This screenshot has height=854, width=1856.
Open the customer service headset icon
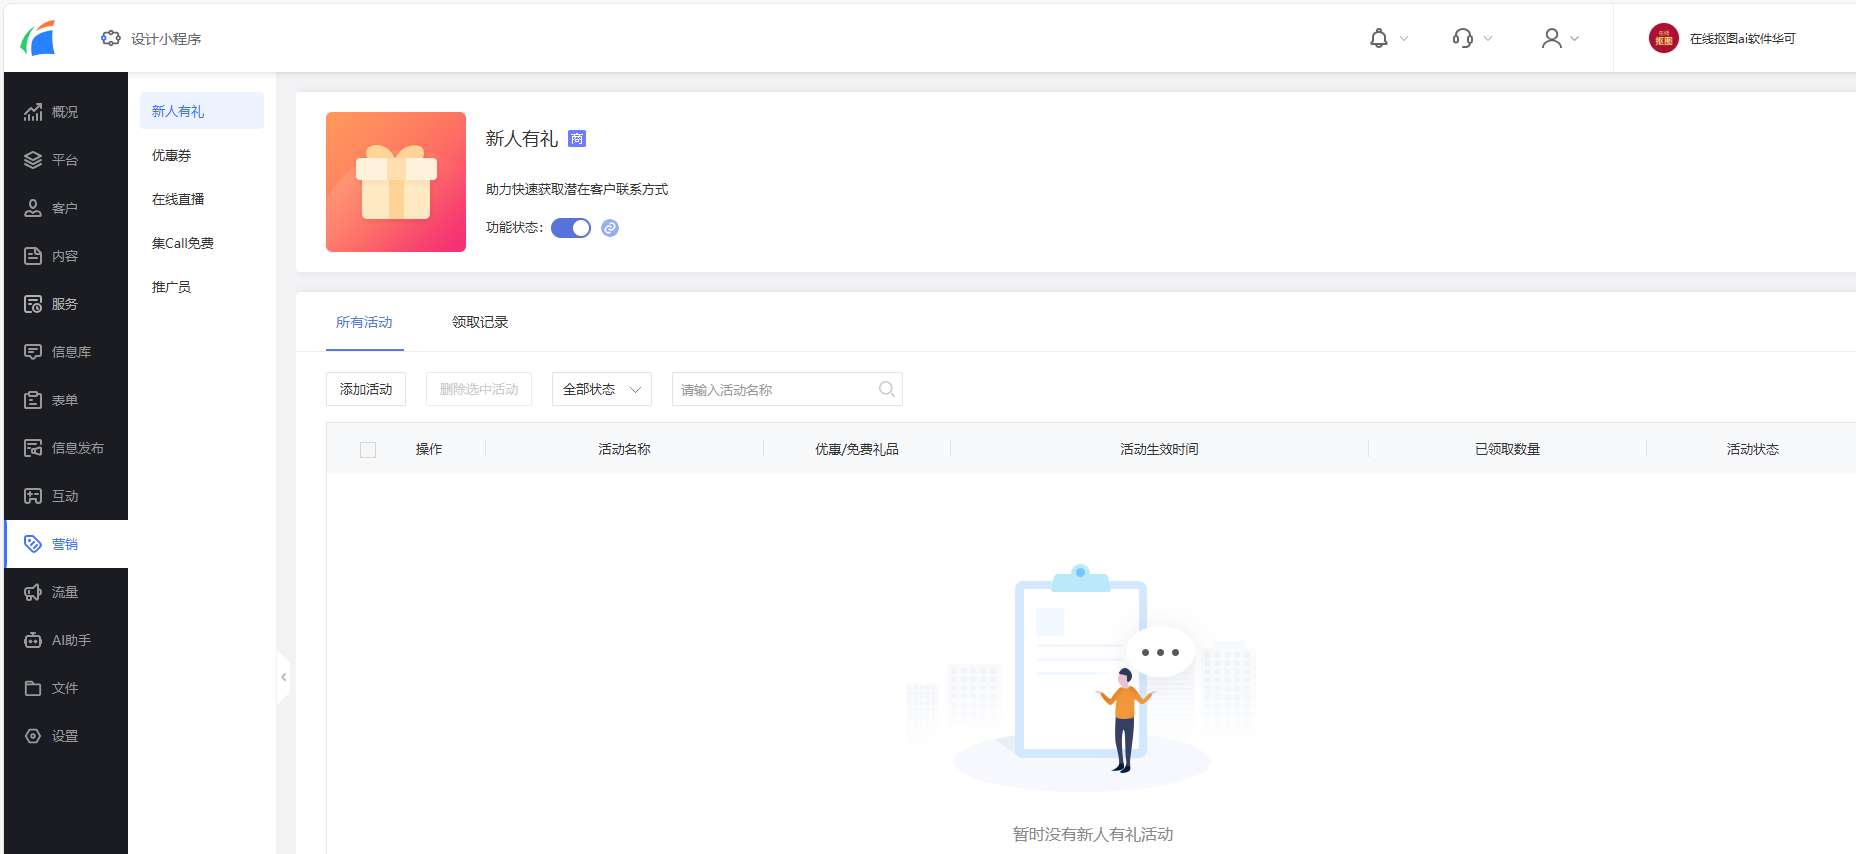pyautogui.click(x=1462, y=38)
